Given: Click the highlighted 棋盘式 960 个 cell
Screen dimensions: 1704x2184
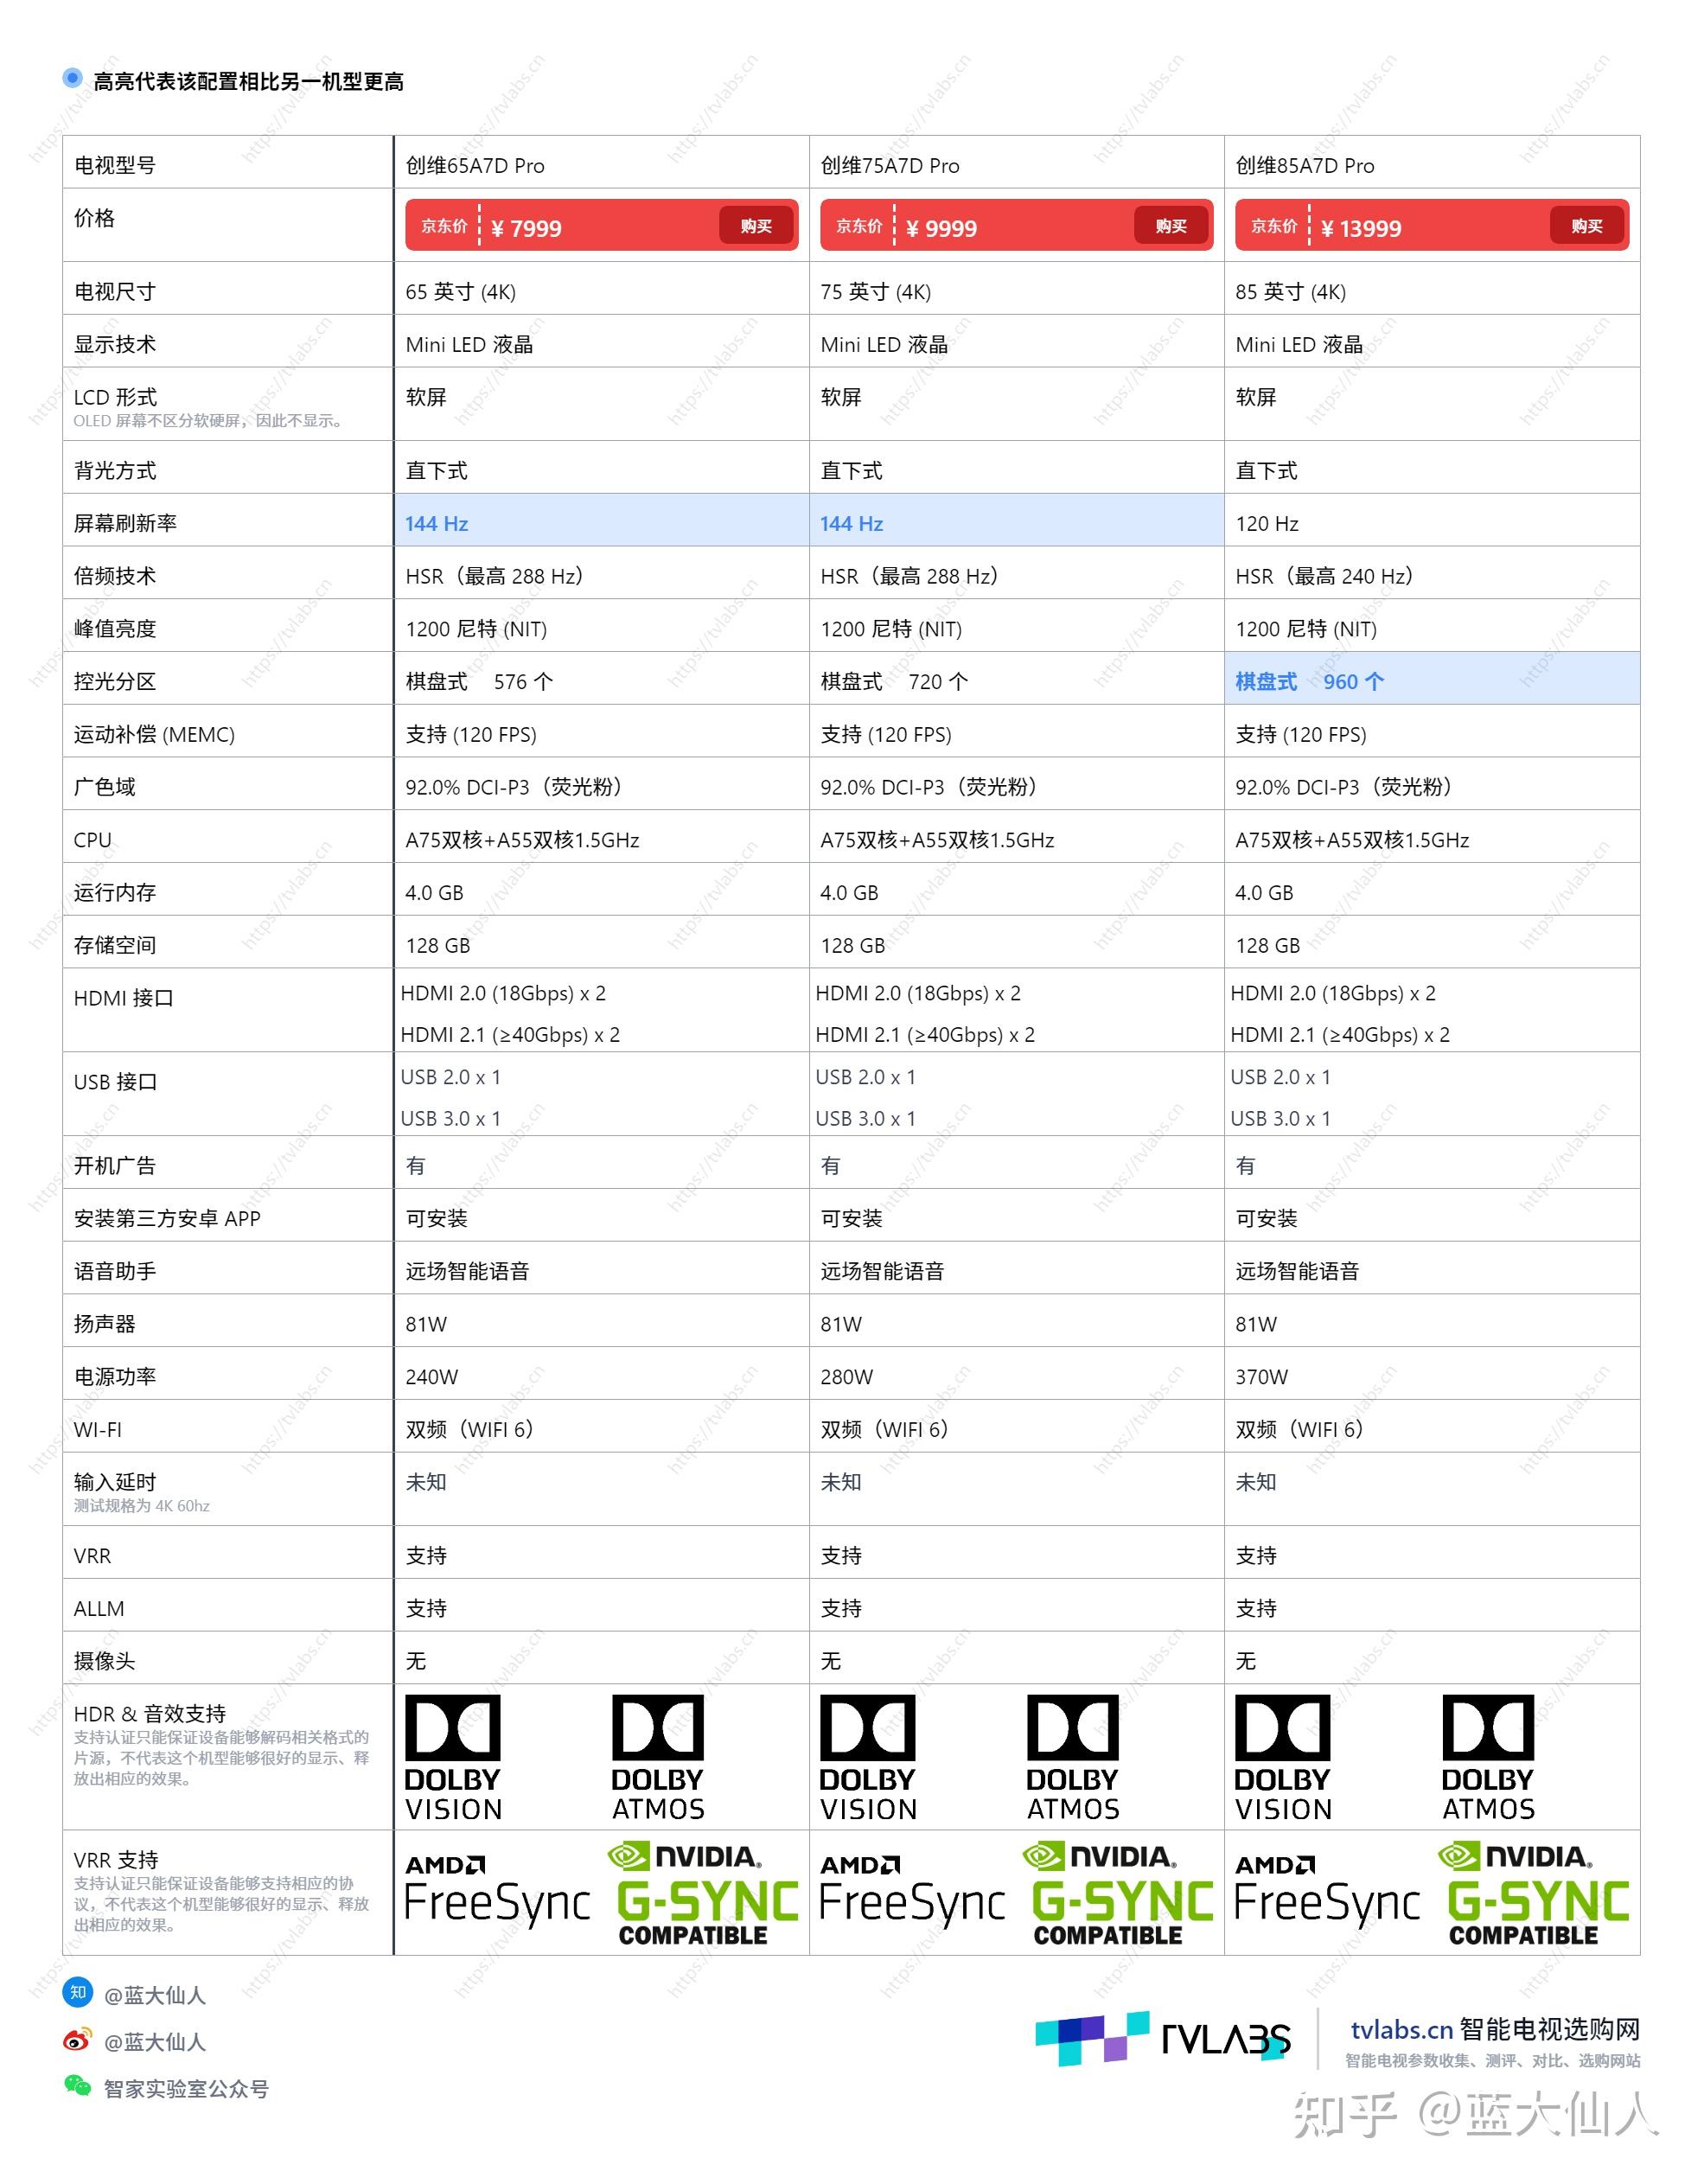Looking at the screenshot, I should pos(1432,678).
